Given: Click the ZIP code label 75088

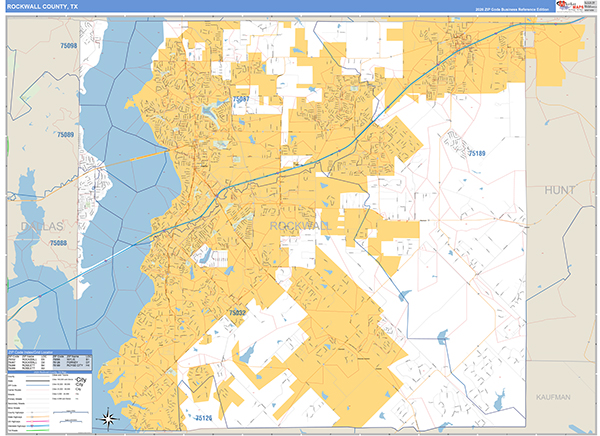Looking at the screenshot, I should pyautogui.click(x=58, y=243).
